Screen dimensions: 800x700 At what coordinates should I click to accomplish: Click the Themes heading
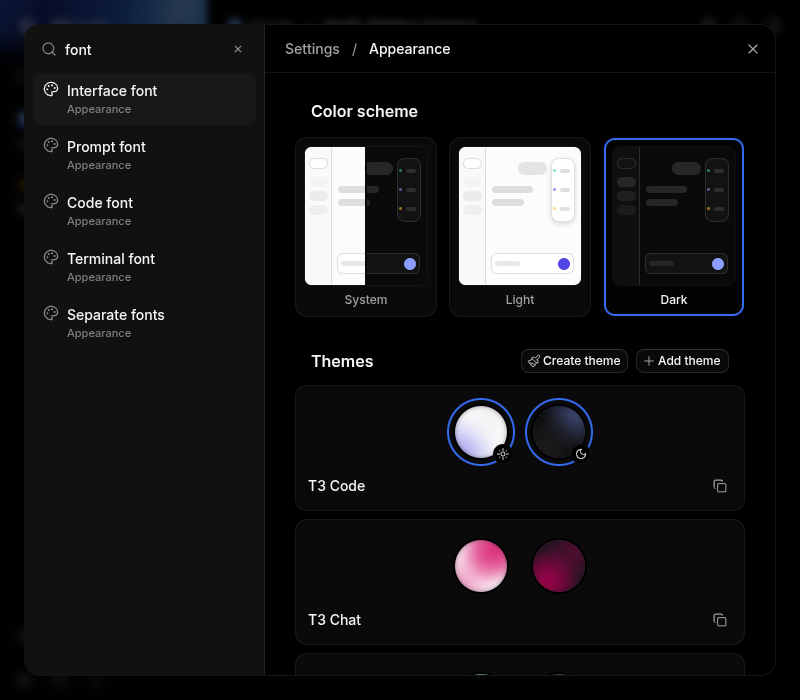click(342, 361)
